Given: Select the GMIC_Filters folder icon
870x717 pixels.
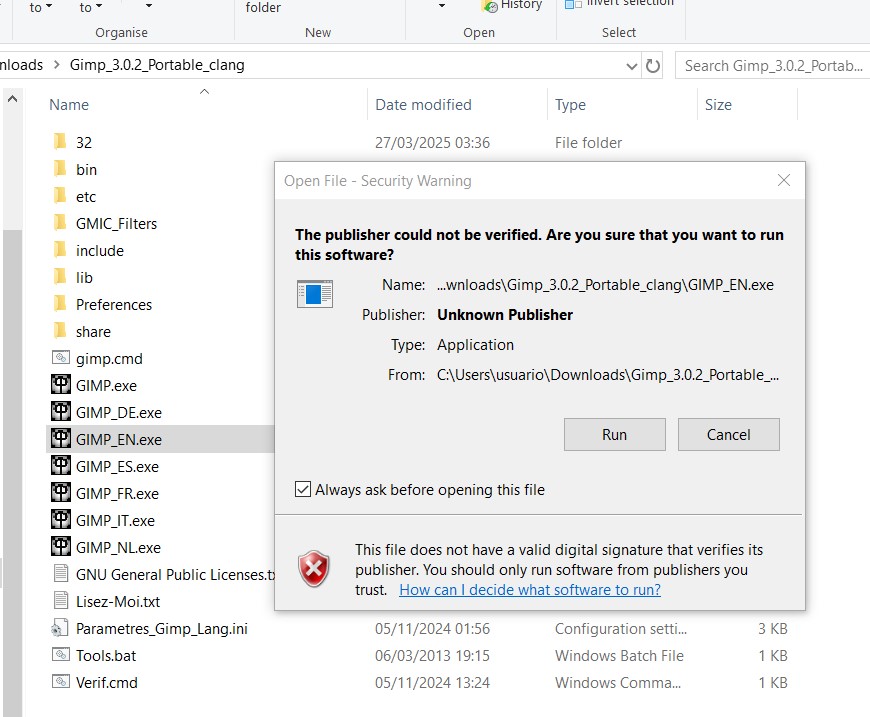Looking at the screenshot, I should [60, 223].
